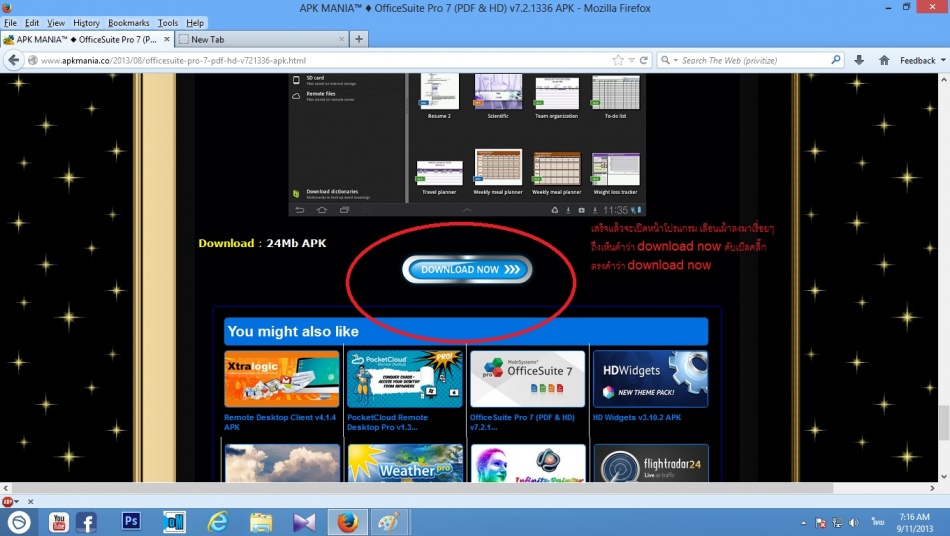950x536 pixels.
Task: Open Internet Explorer from the taskbar
Action: click(217, 521)
